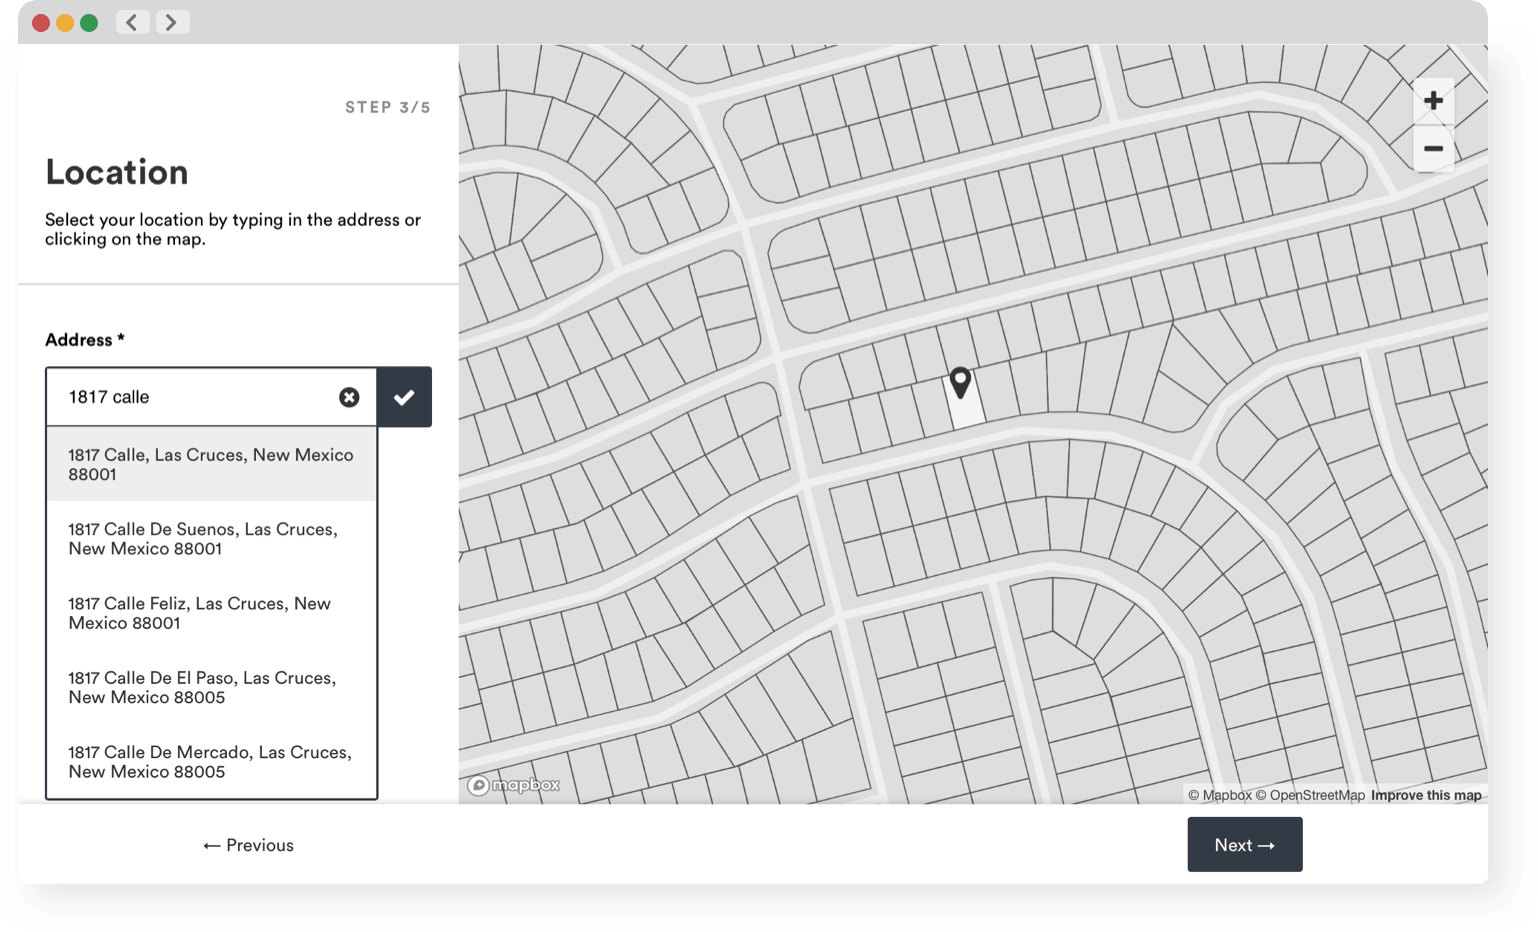Go back with browser back arrow
Image resolution: width=1538 pixels, height=932 pixels.
tap(132, 22)
